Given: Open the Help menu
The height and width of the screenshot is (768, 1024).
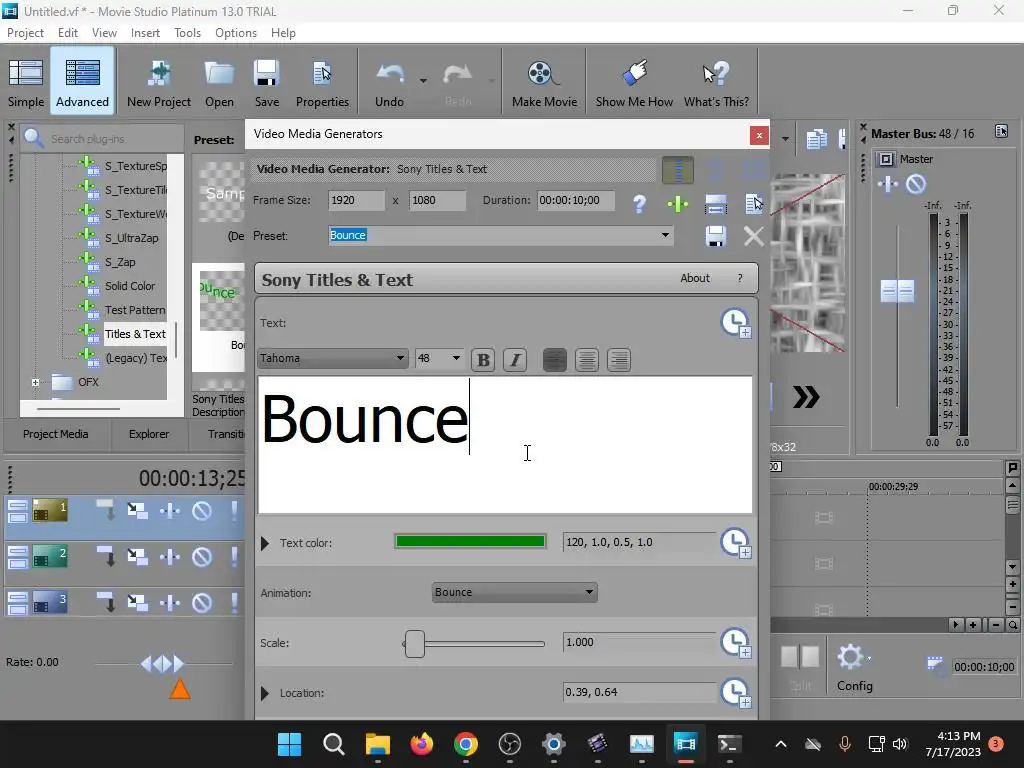Looking at the screenshot, I should tap(283, 33).
